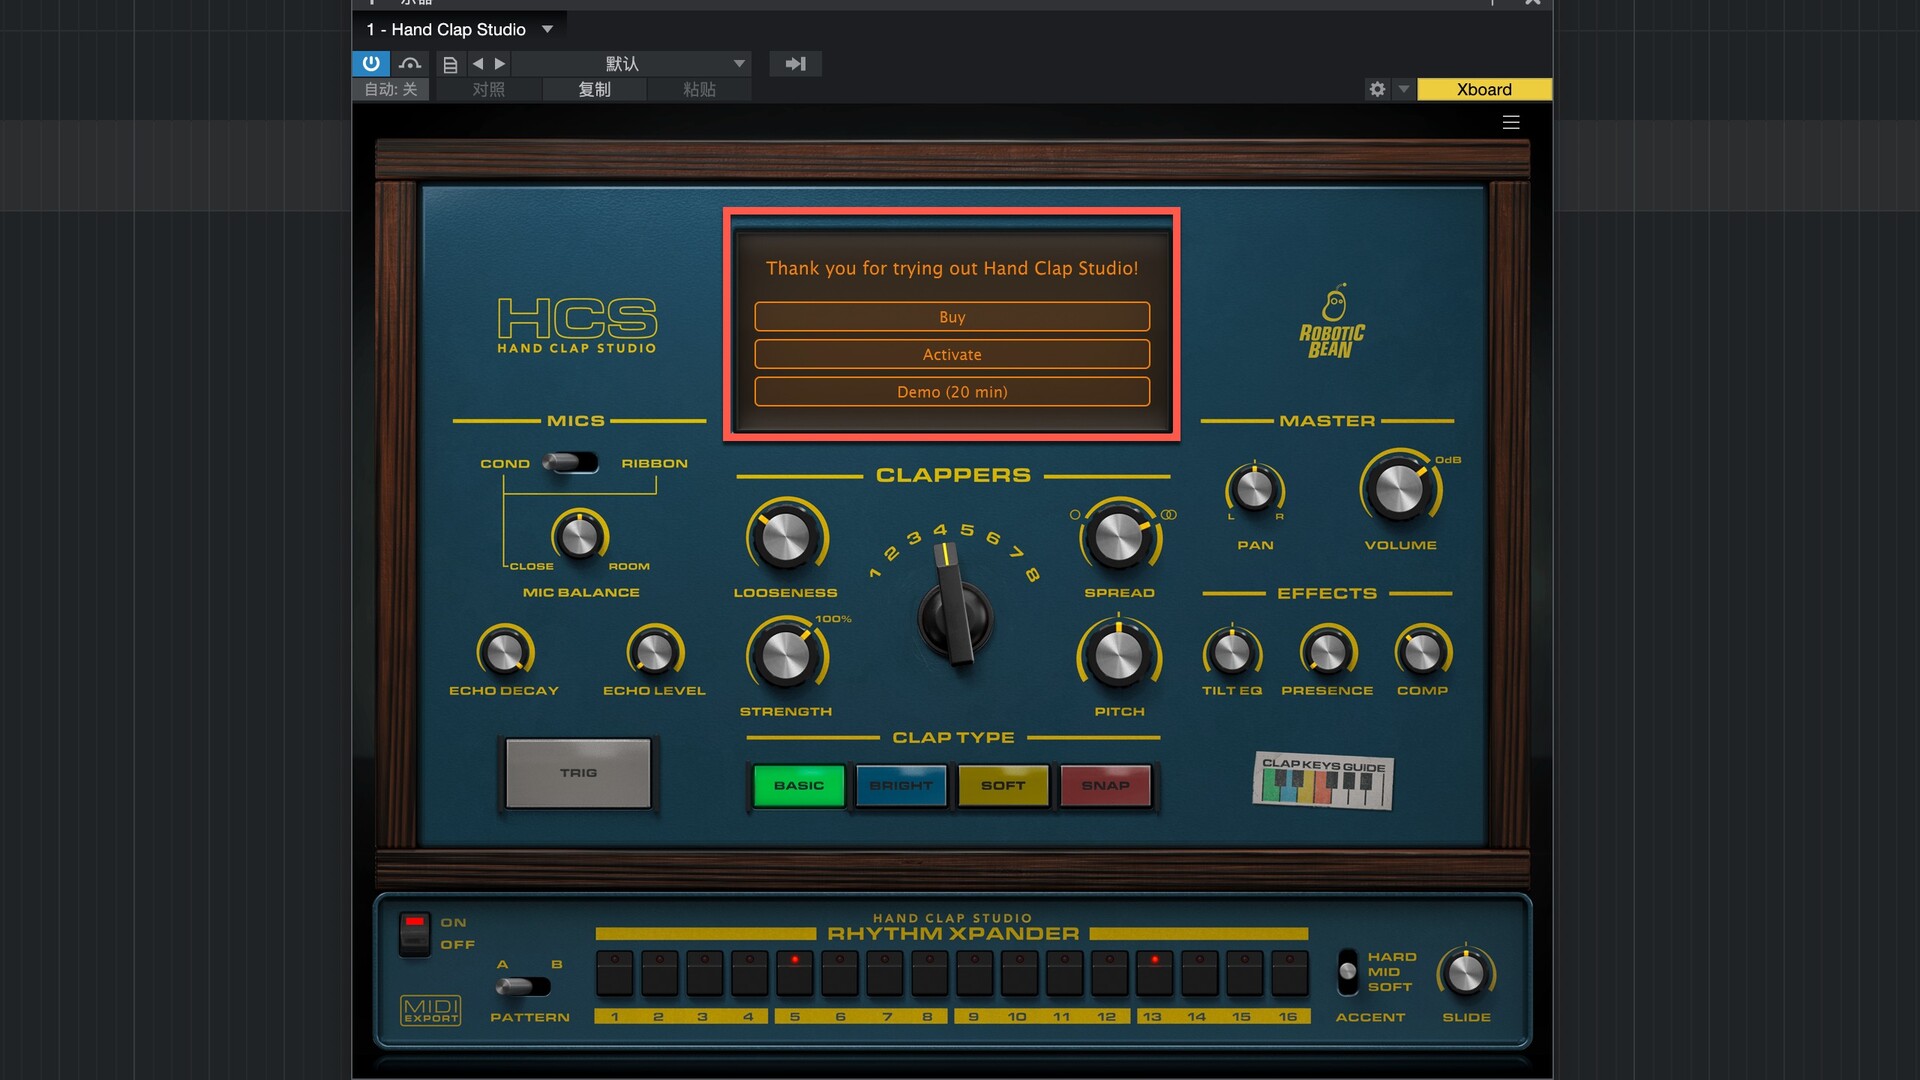Click the Buy button
The height and width of the screenshot is (1080, 1920).
click(x=952, y=316)
